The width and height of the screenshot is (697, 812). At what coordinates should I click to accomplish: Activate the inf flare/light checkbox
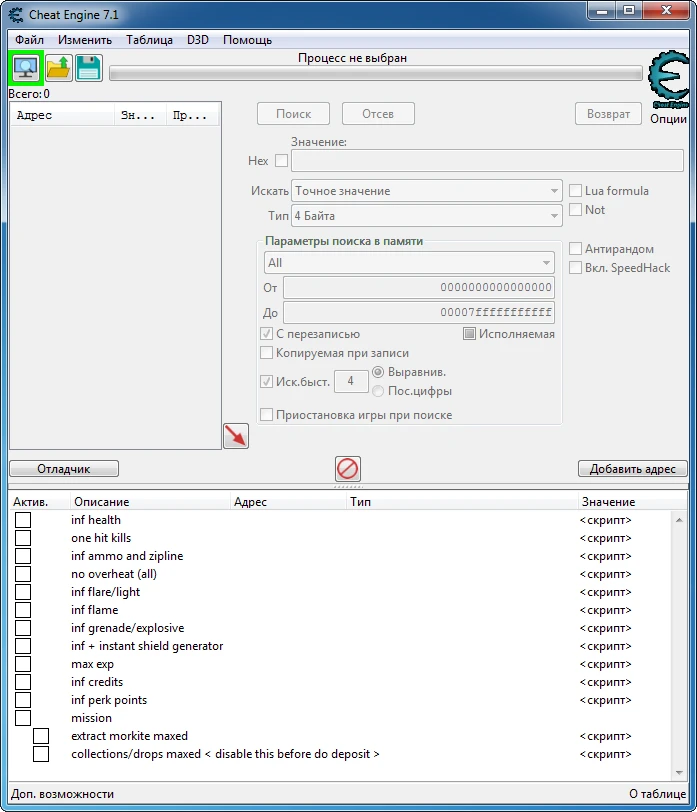[23, 592]
